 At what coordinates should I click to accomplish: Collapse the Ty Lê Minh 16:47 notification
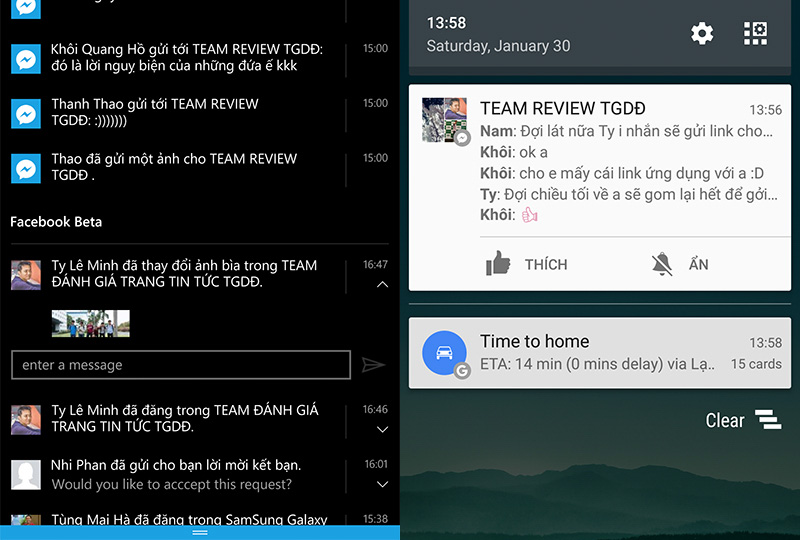[x=382, y=284]
